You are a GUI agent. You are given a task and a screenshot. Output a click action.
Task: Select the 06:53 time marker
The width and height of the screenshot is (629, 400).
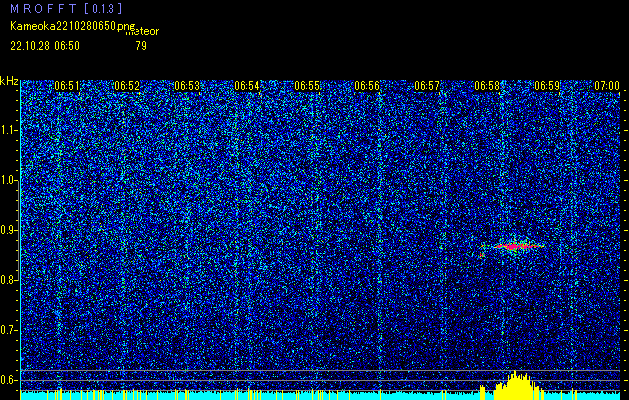[x=187, y=86]
